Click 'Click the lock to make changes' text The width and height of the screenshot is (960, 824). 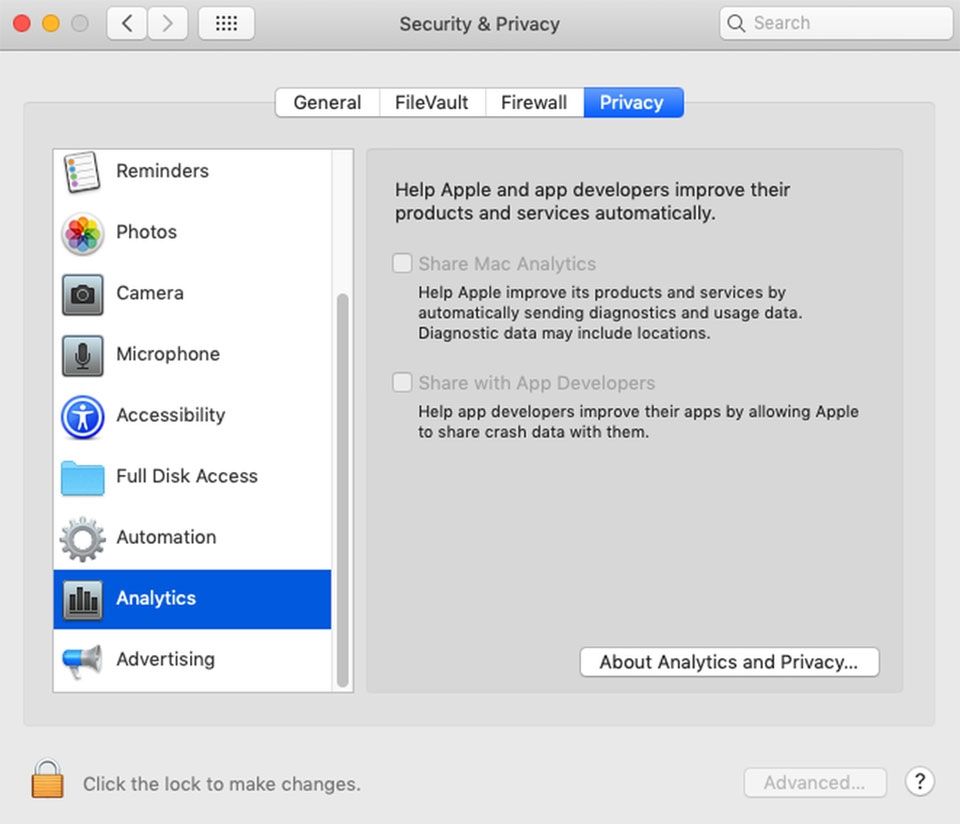click(x=222, y=784)
